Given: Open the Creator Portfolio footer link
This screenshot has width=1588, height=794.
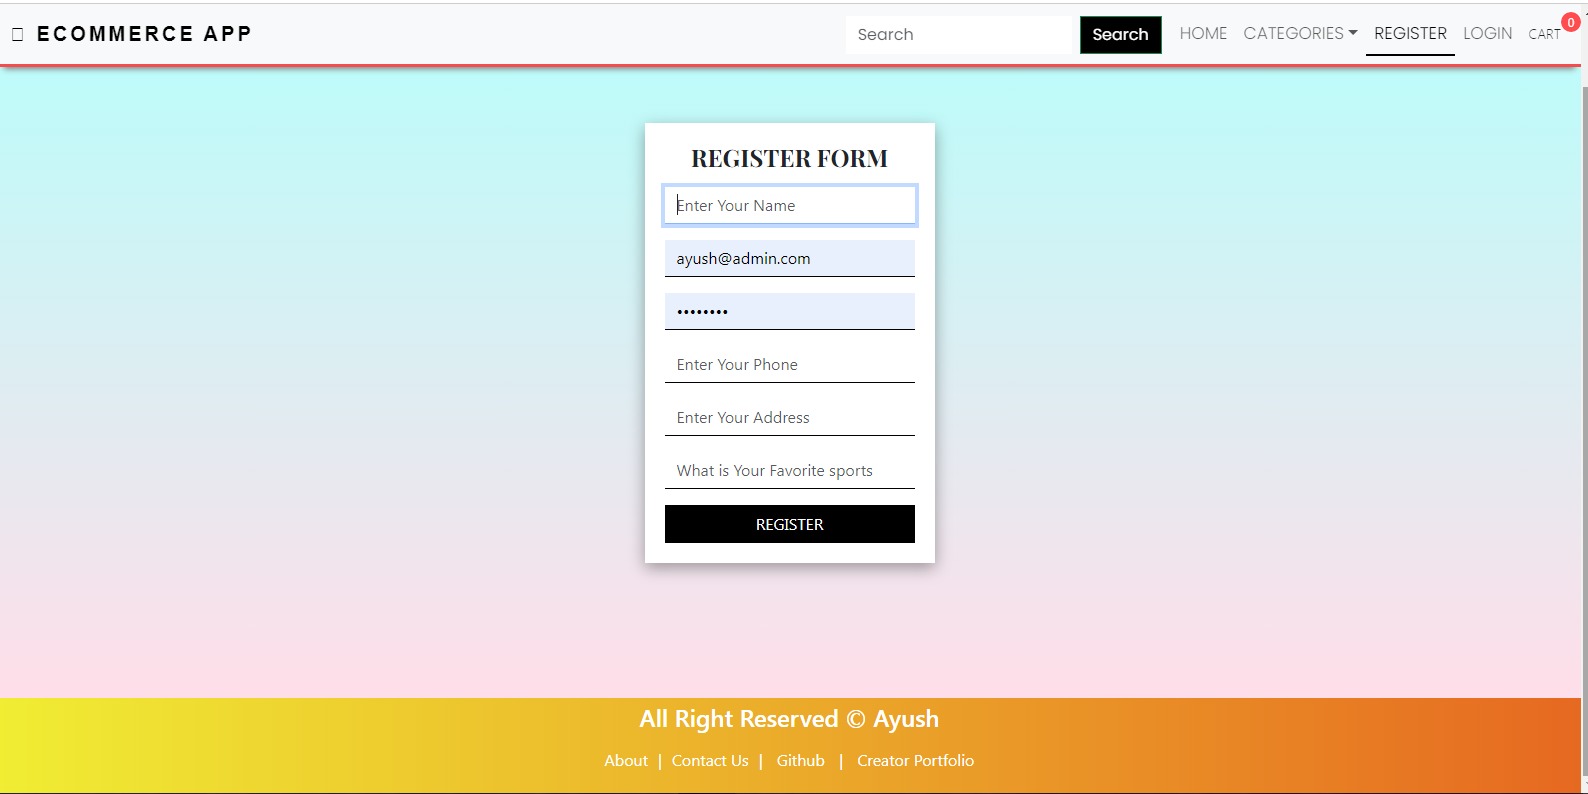Looking at the screenshot, I should (x=915, y=761).
